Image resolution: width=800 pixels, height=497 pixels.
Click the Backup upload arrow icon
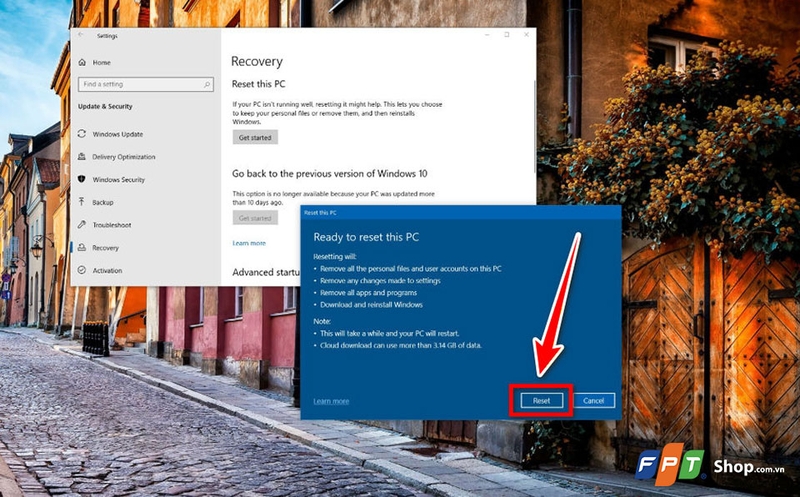[x=82, y=202]
